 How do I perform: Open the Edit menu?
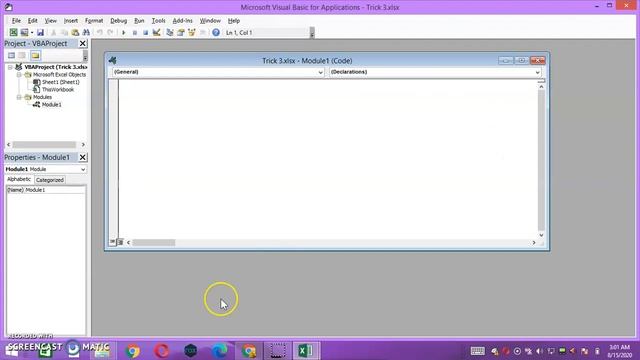coord(32,20)
